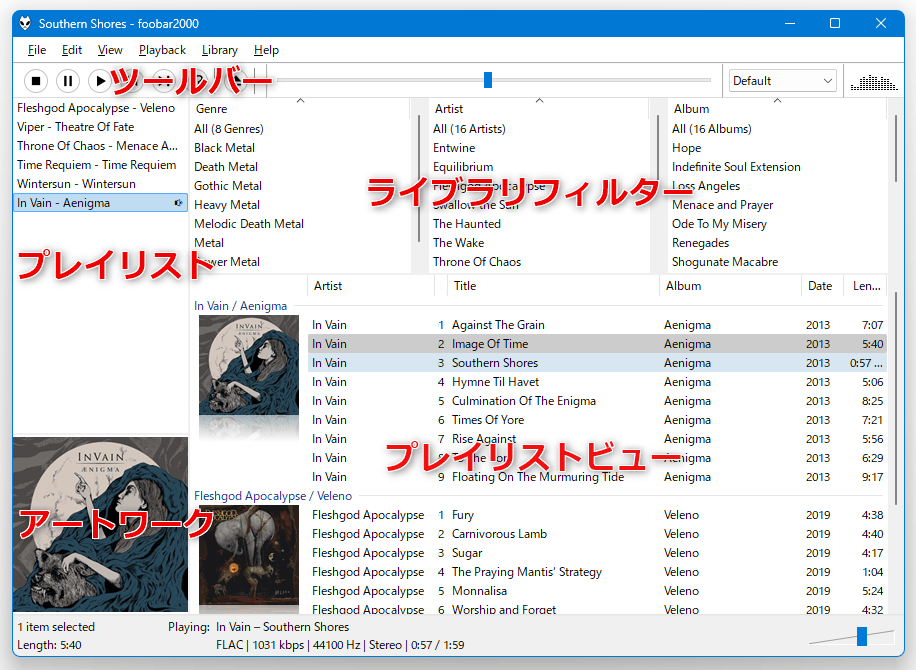Click the large In Vain artwork panel
The height and width of the screenshot is (670, 916).
[x=100, y=524]
